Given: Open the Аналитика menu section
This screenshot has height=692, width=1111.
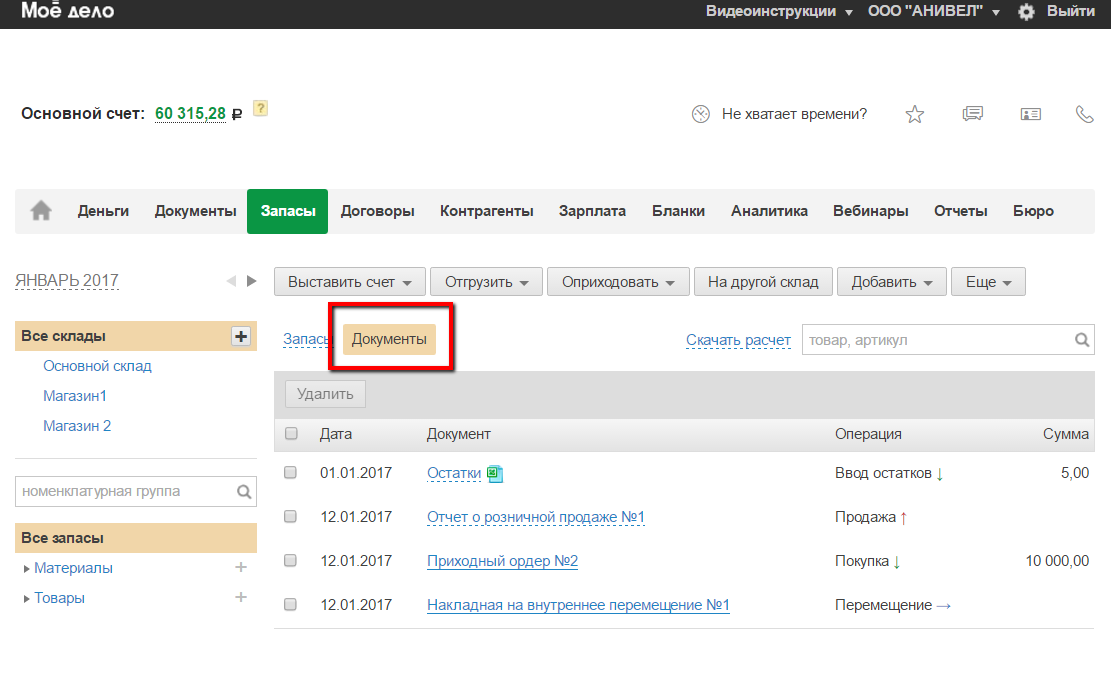Looking at the screenshot, I should (768, 211).
